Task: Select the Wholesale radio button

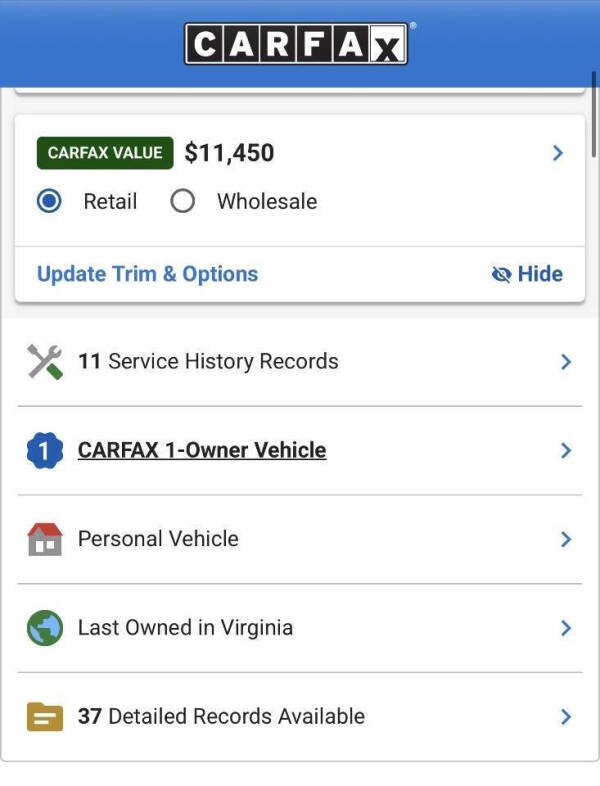Action: tap(182, 201)
